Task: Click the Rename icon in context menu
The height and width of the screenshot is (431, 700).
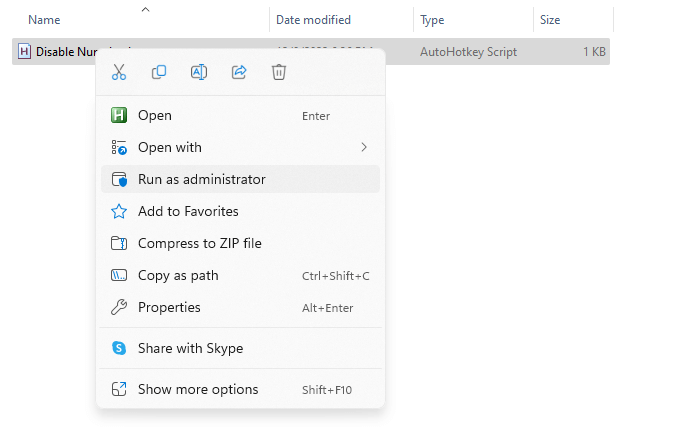Action: click(199, 72)
